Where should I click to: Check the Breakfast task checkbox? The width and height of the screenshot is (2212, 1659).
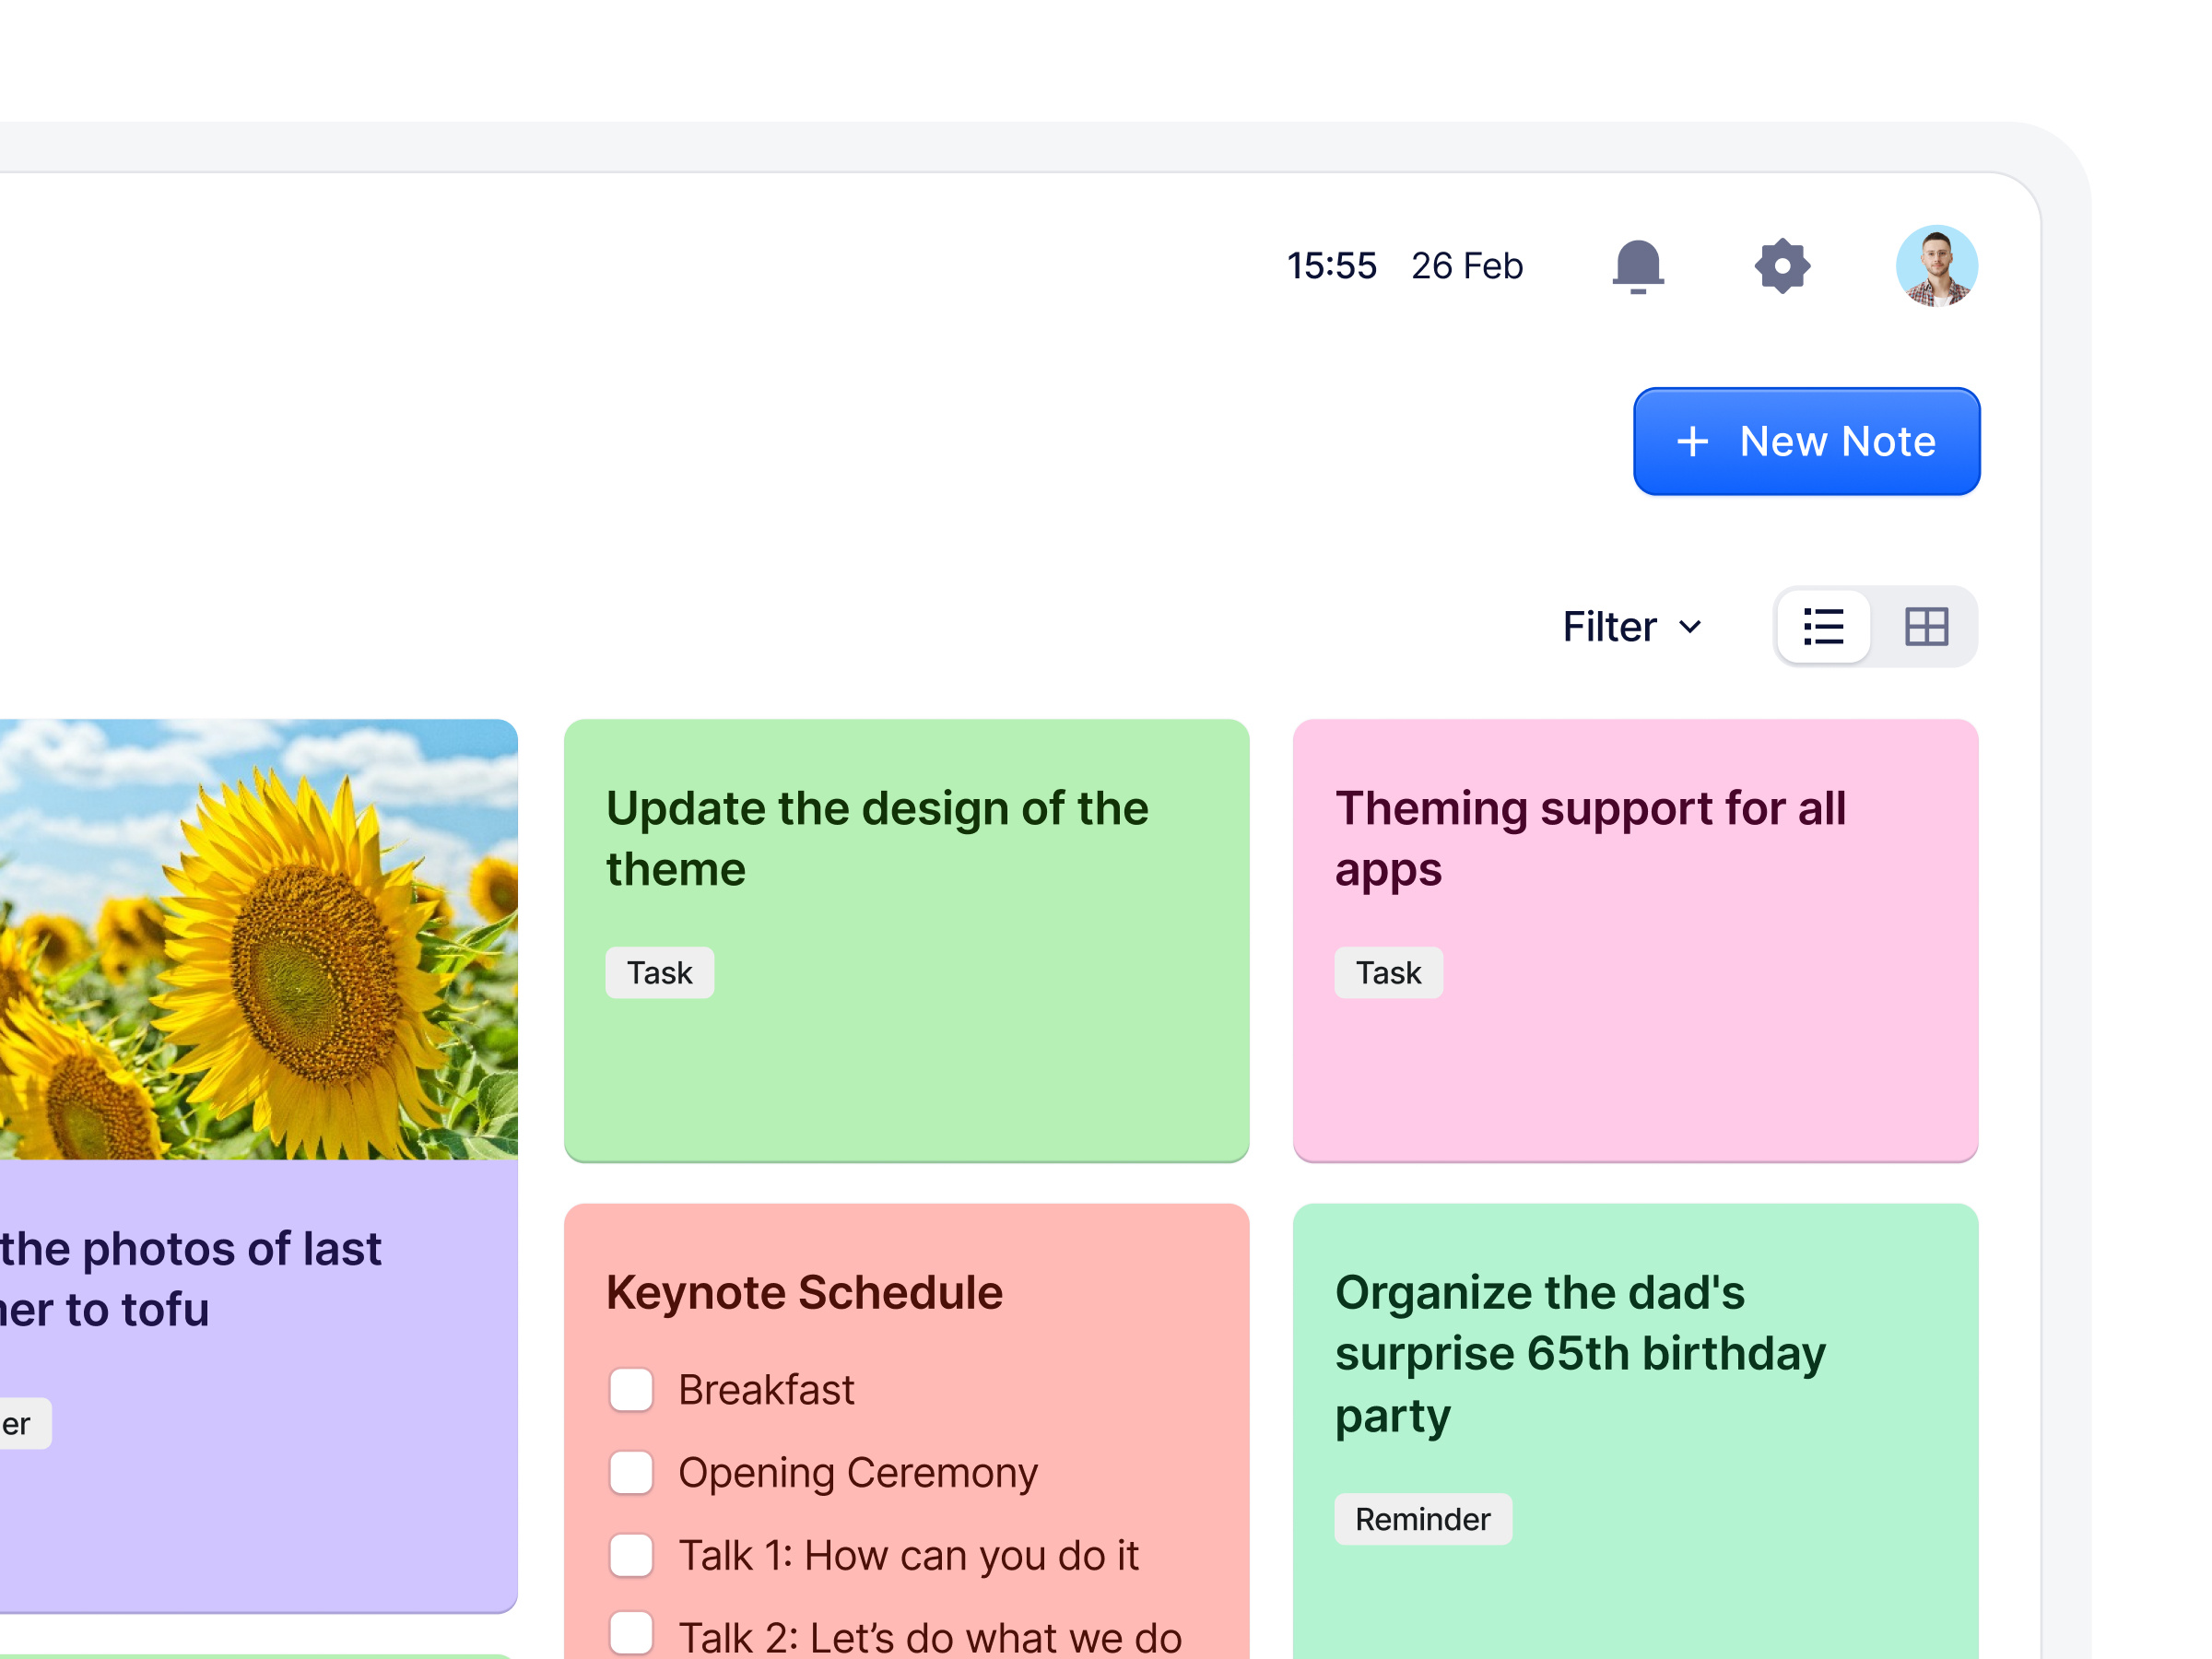point(631,1390)
